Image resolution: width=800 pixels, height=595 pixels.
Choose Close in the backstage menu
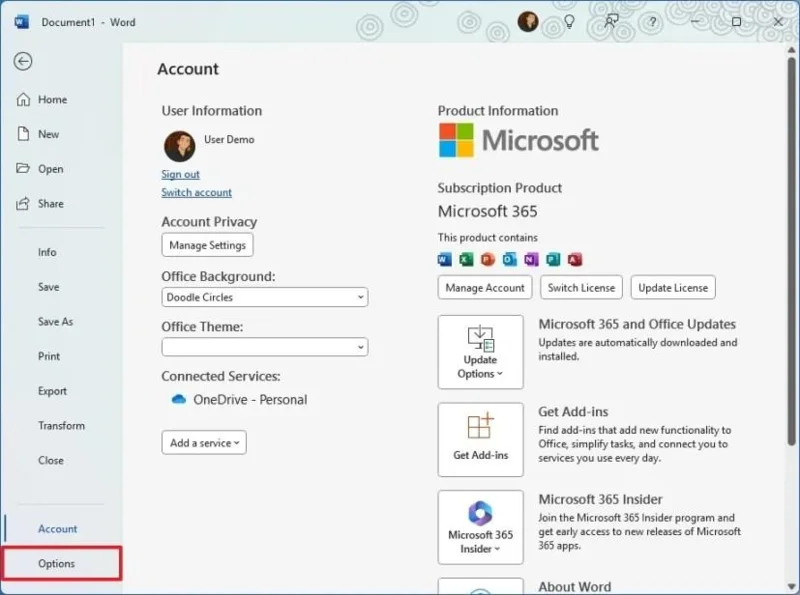click(x=51, y=460)
